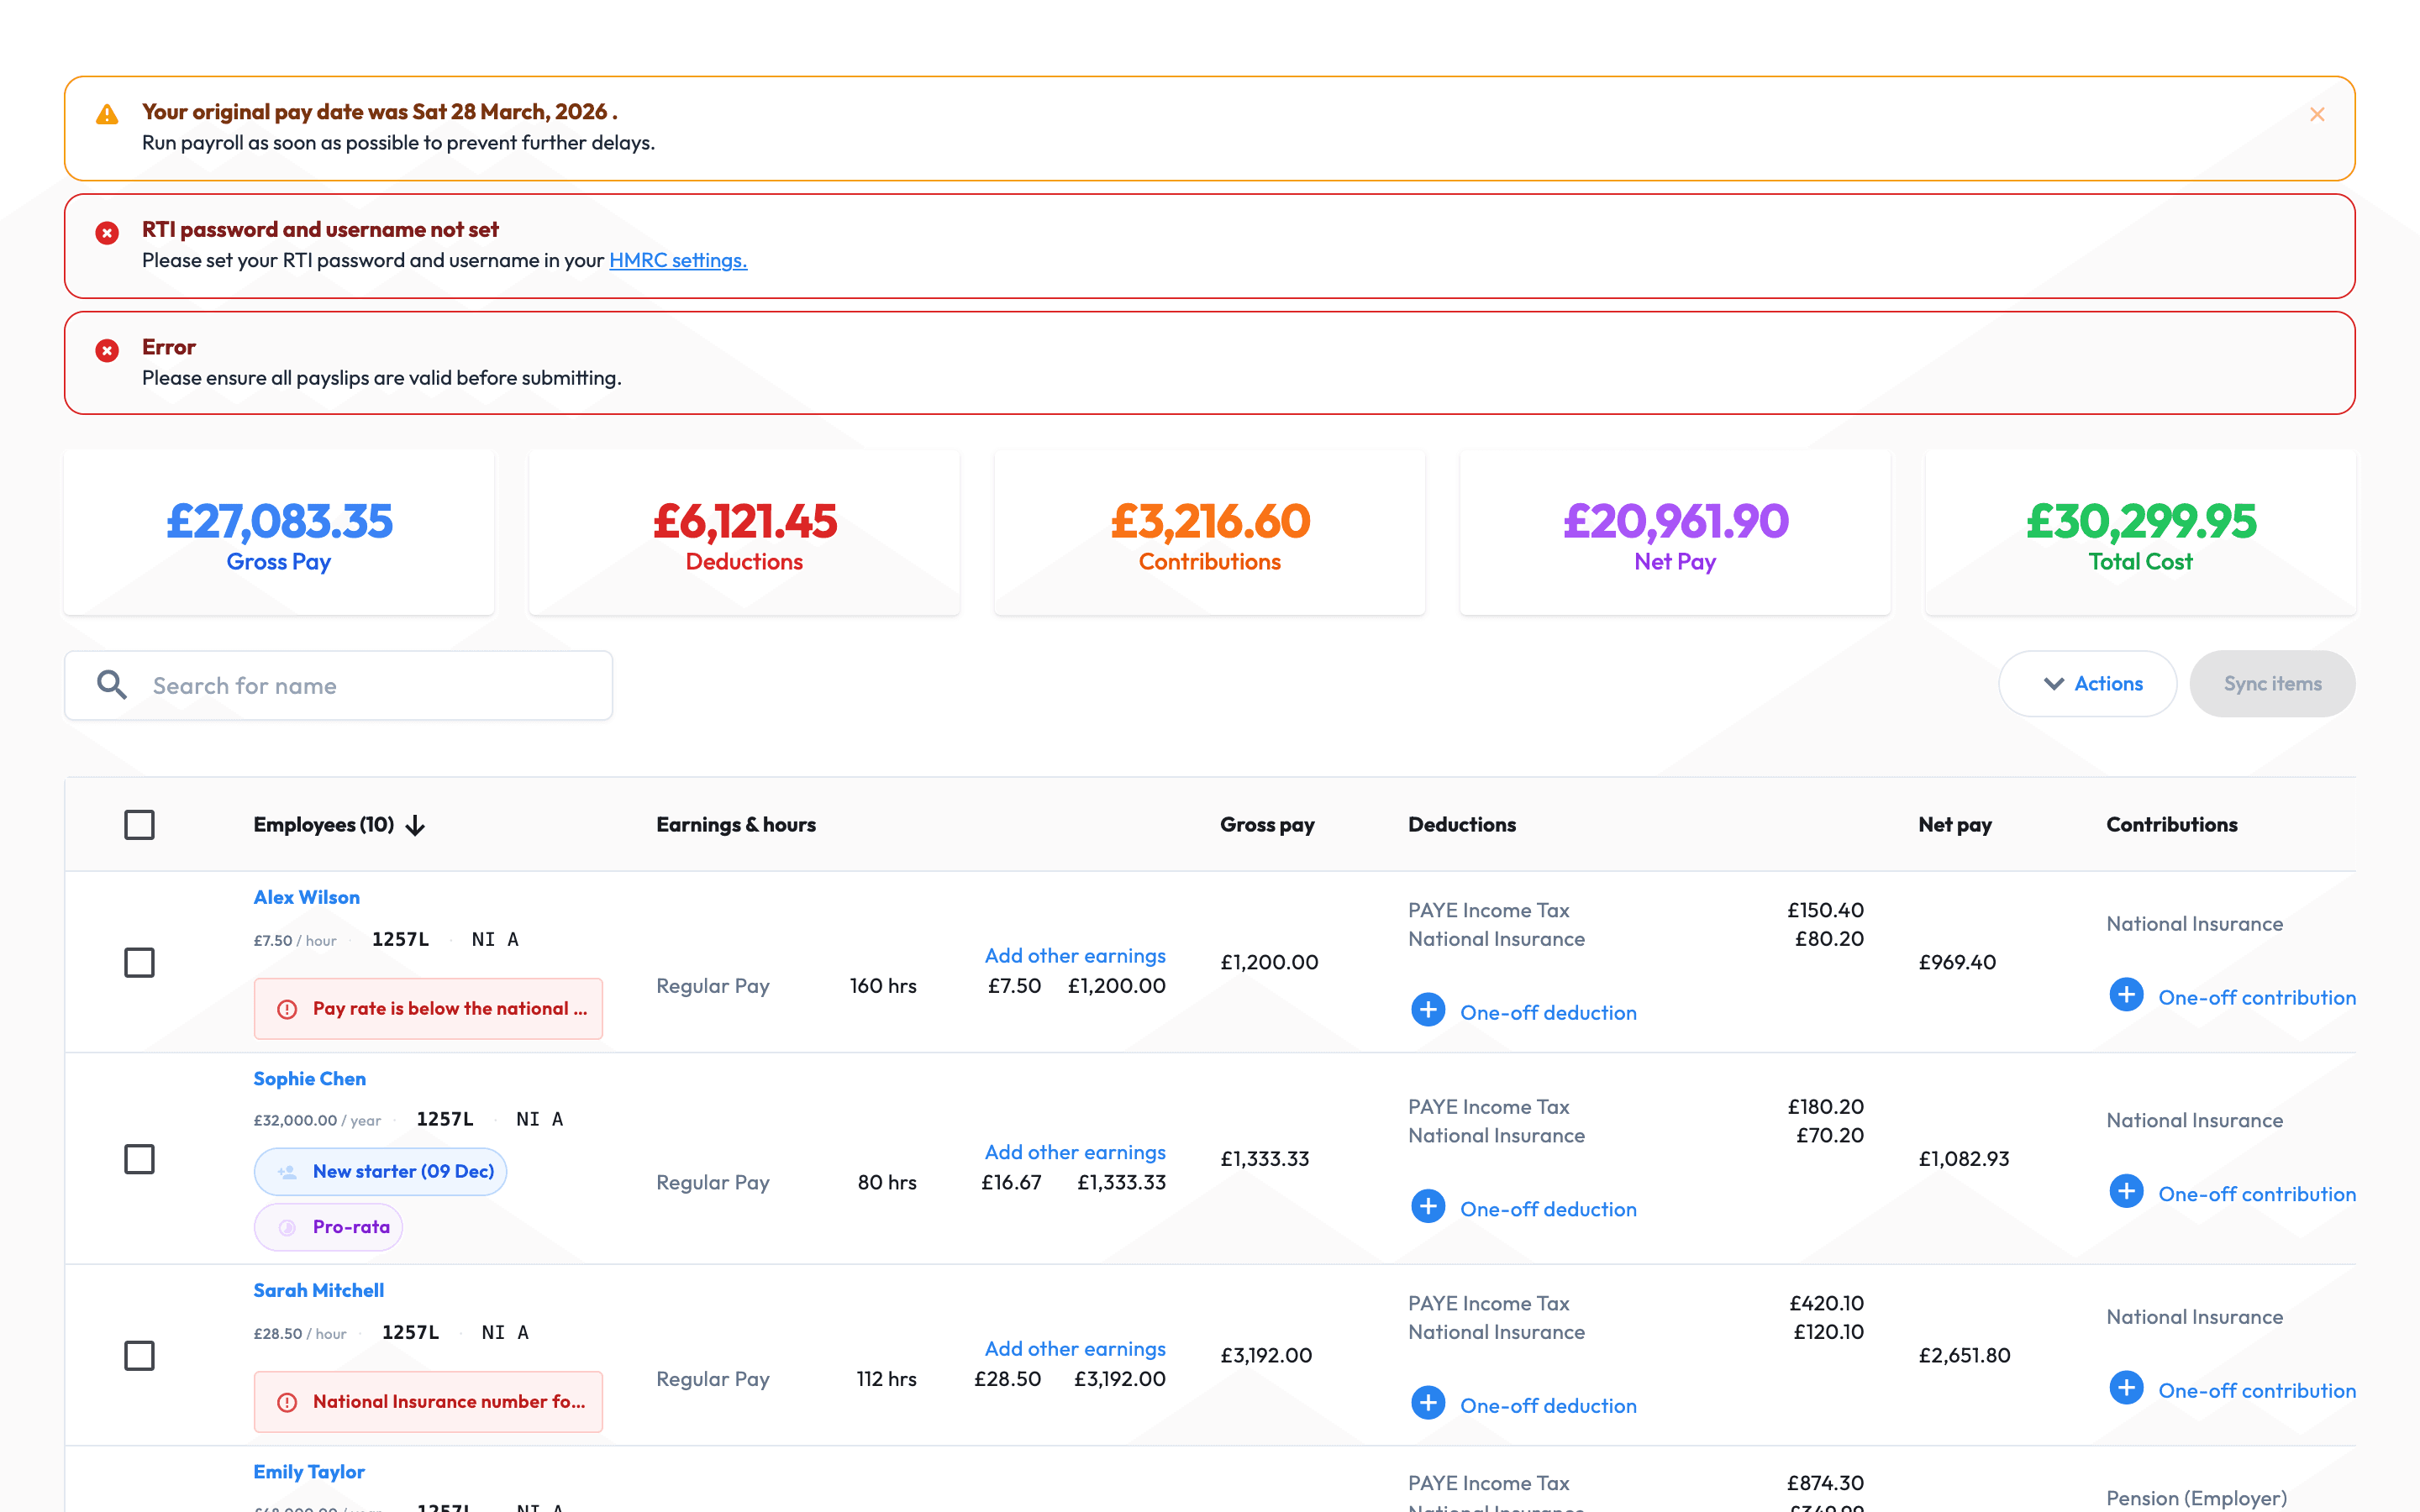
Task: Click Sarah Mitchell's NI number warning icon
Action: point(287,1402)
